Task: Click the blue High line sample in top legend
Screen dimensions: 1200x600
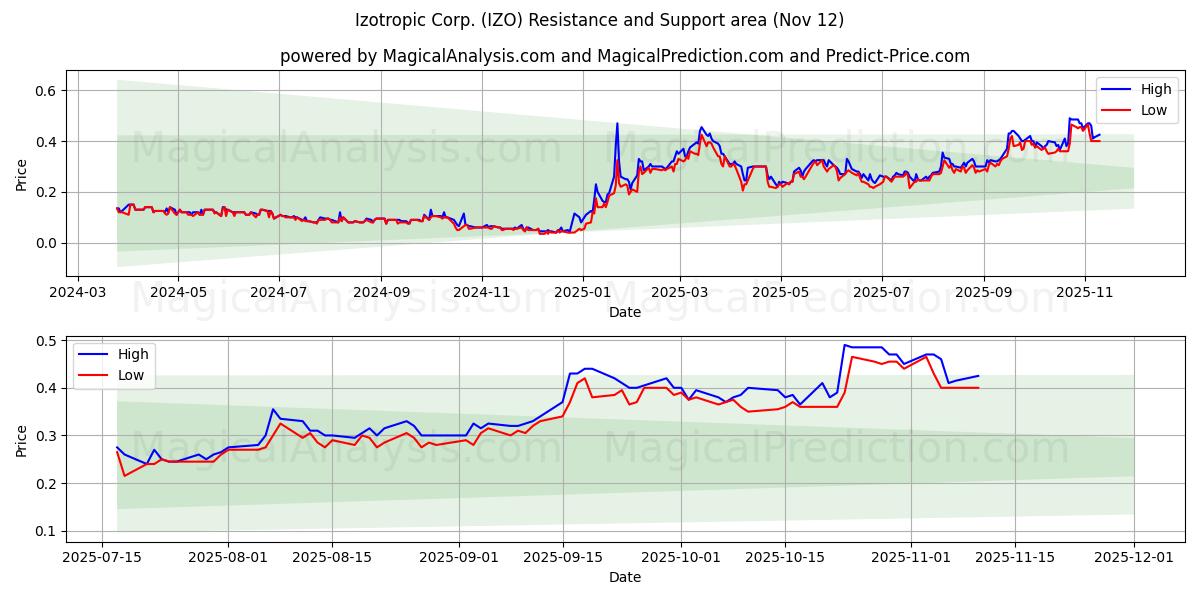Action: click(1115, 88)
